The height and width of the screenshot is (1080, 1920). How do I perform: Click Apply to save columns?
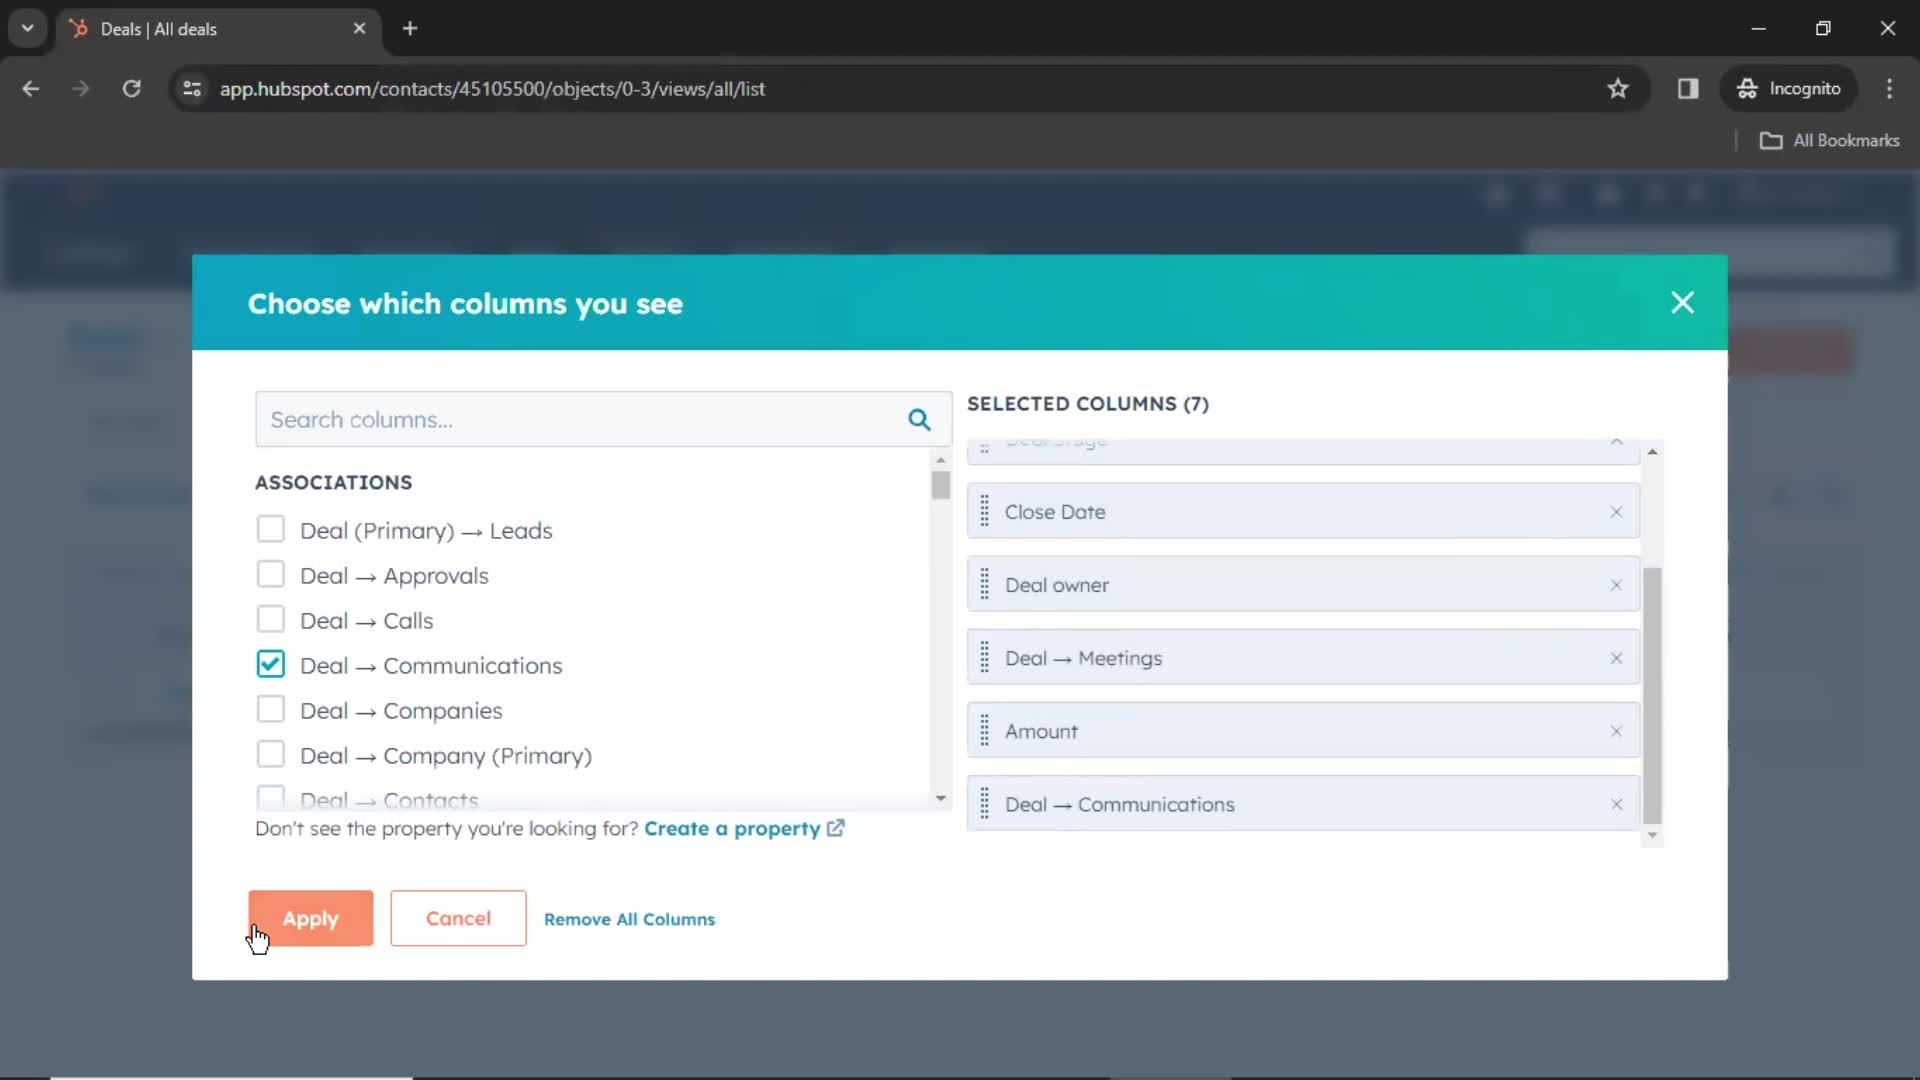310,918
